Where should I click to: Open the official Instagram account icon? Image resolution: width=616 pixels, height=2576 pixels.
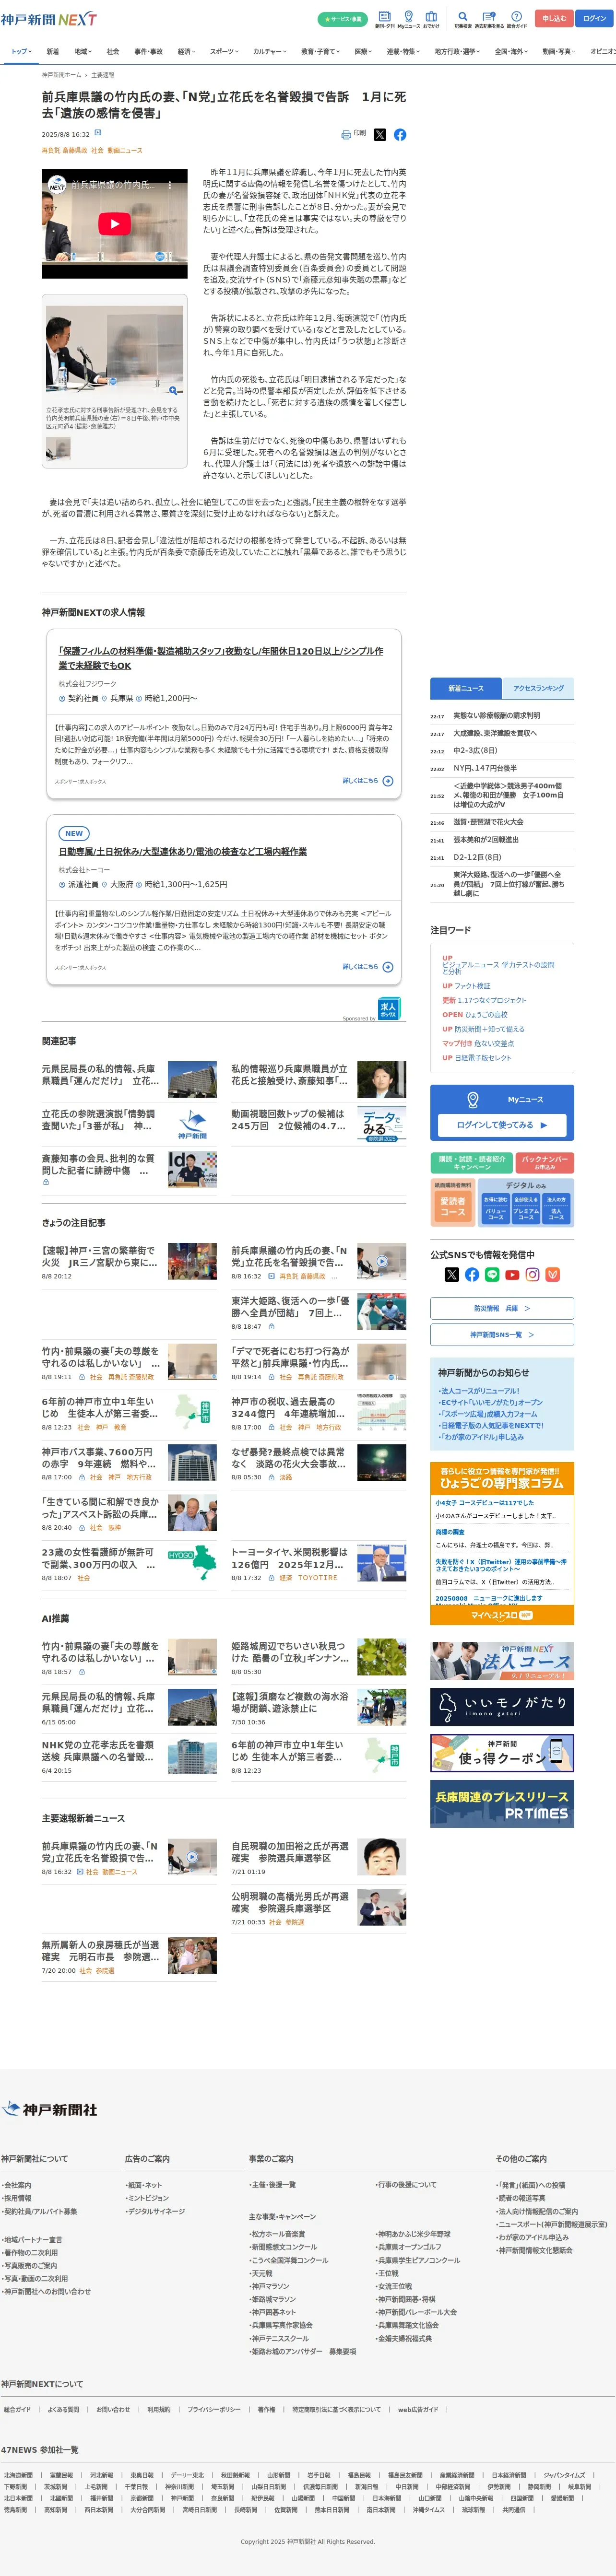click(532, 1274)
